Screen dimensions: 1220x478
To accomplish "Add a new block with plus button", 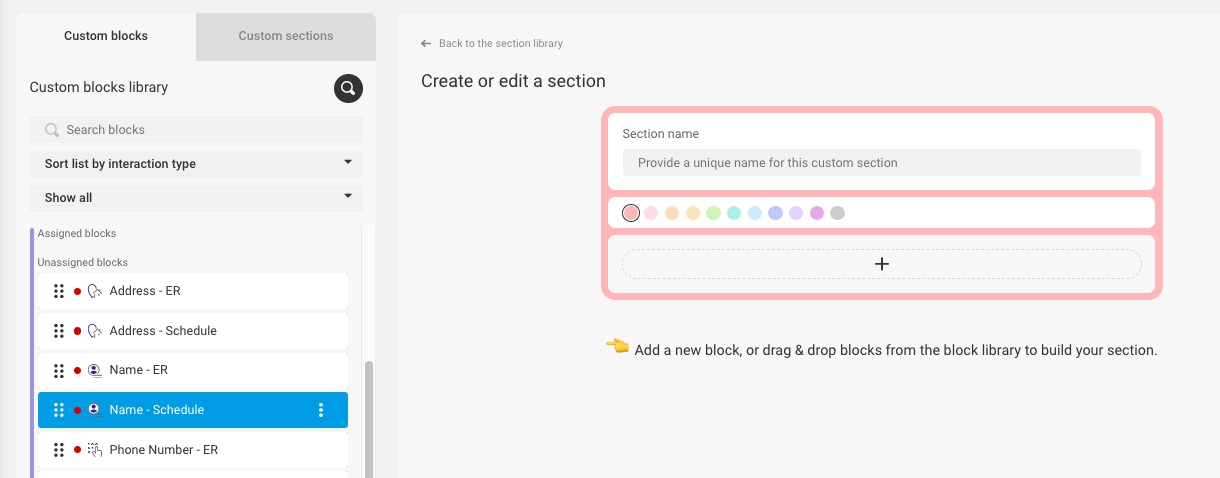I will click(882, 264).
